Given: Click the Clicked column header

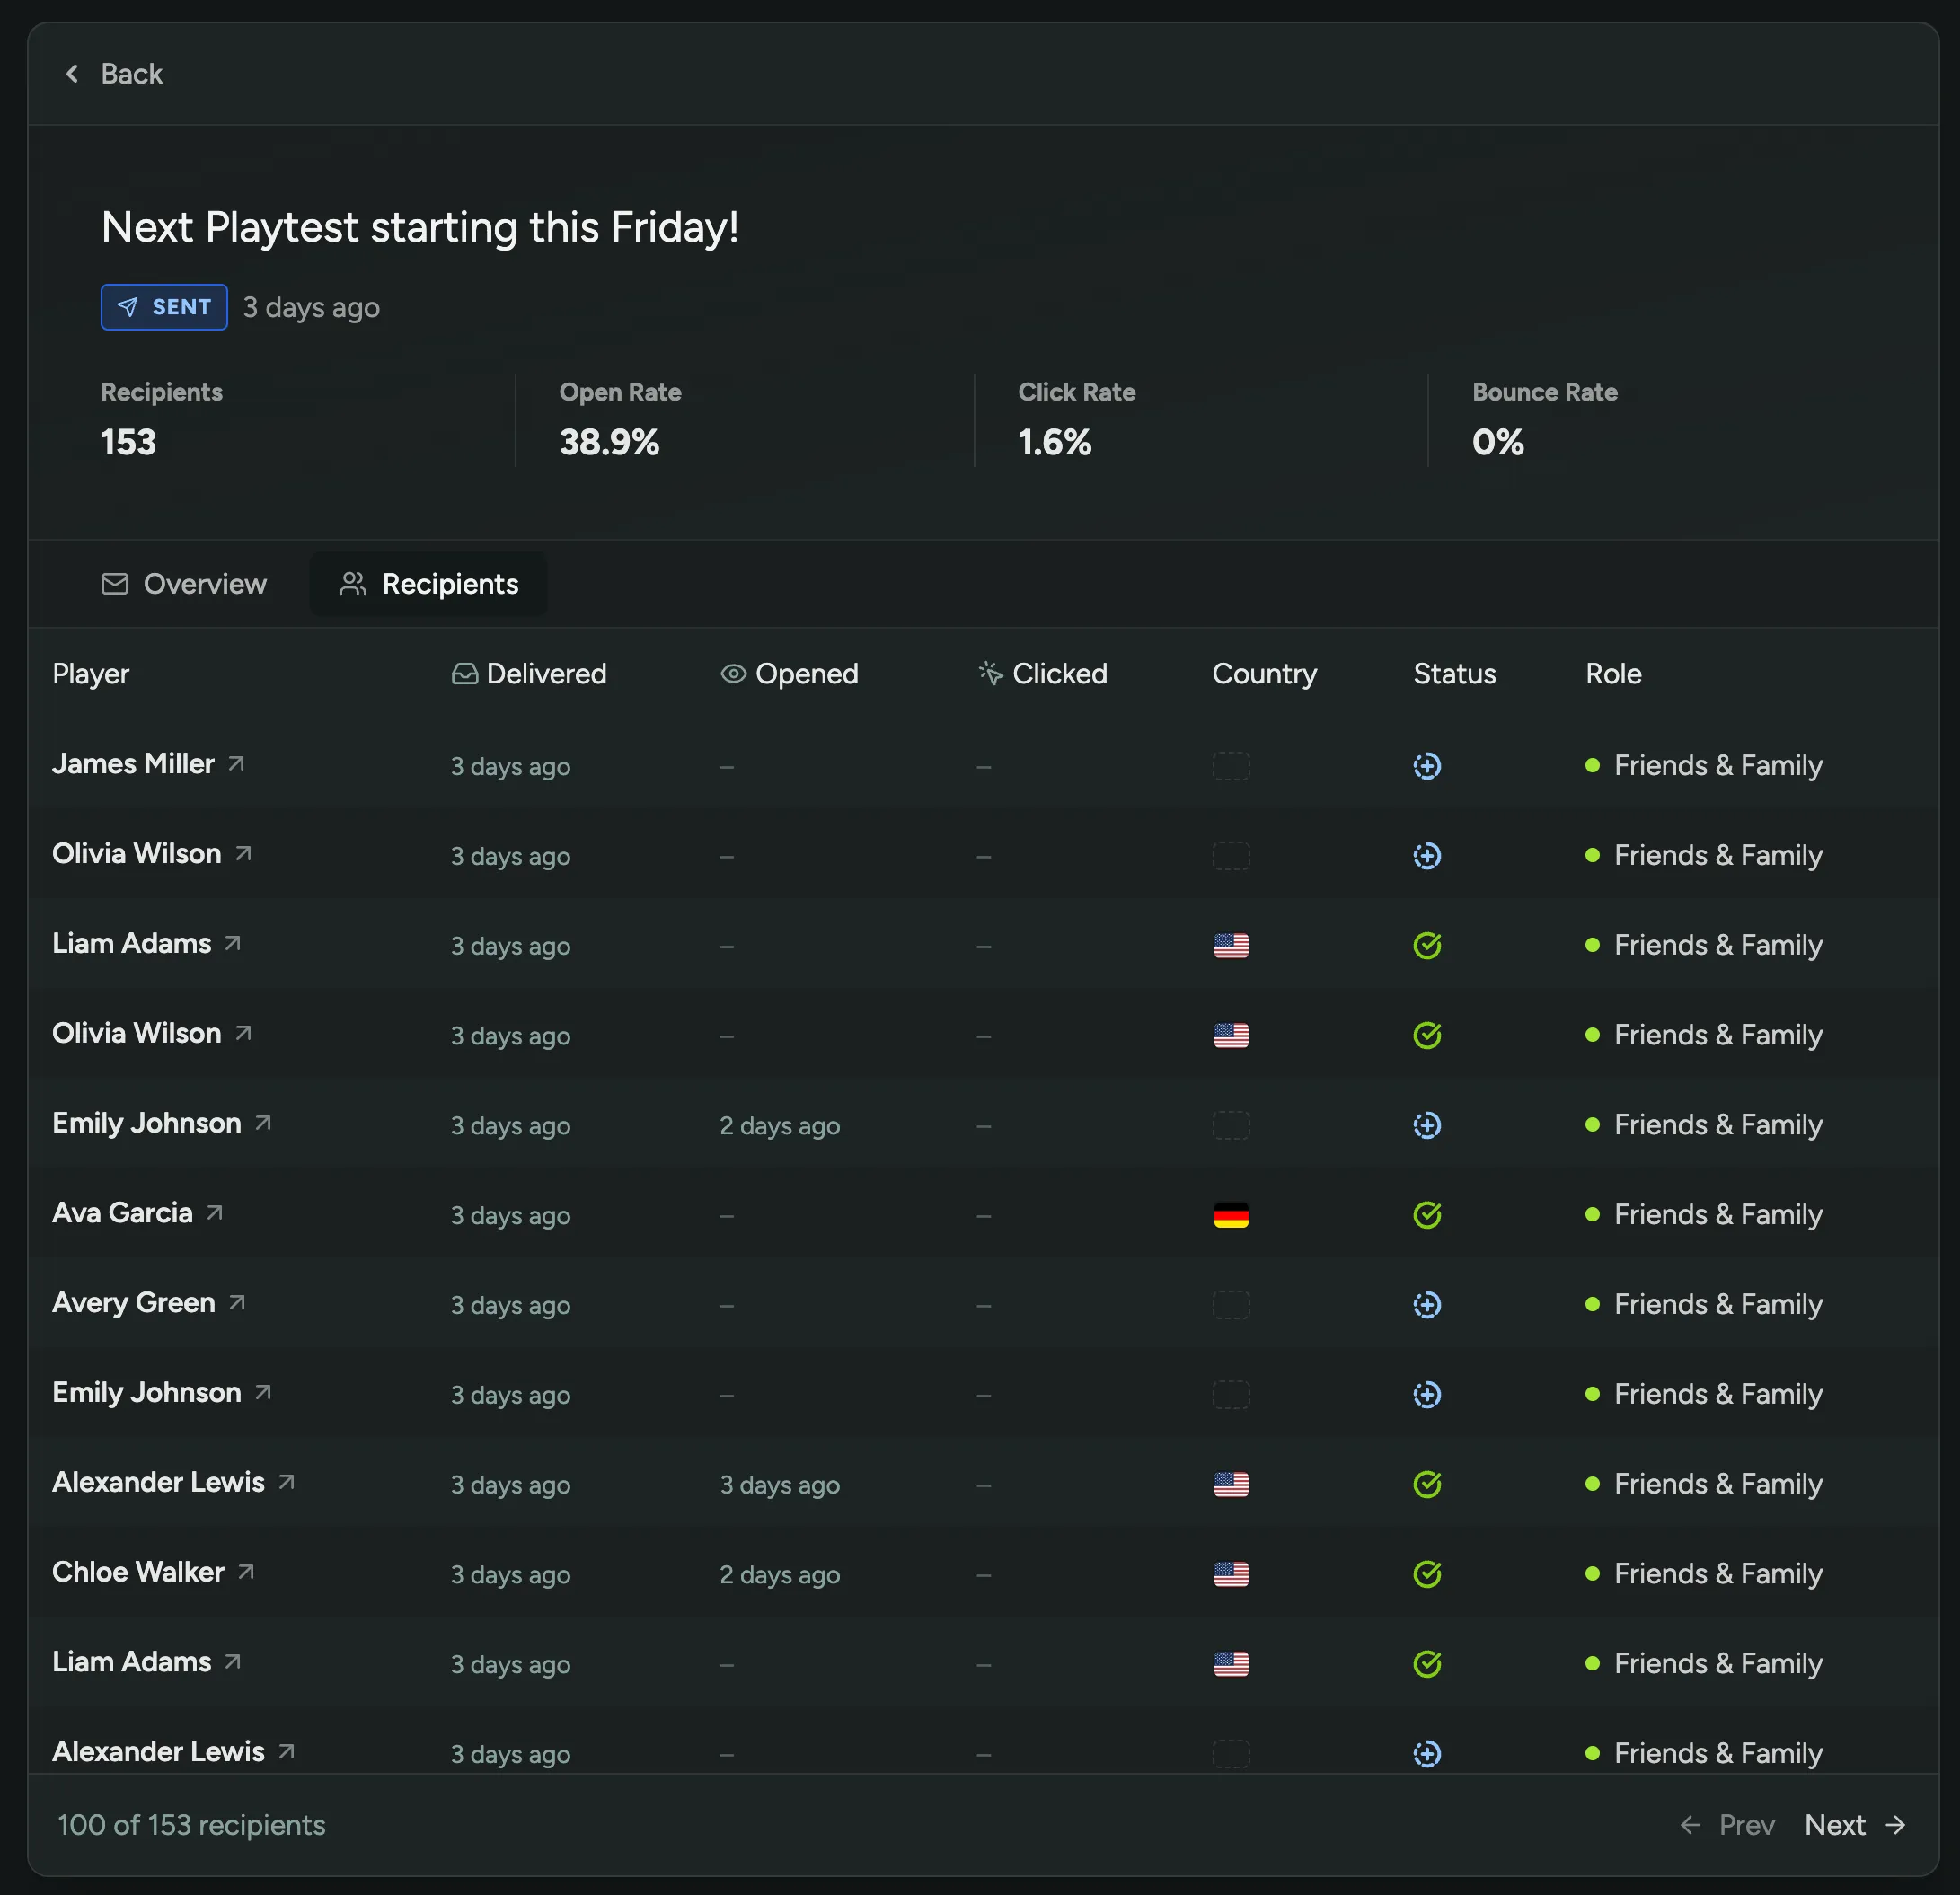Looking at the screenshot, I should point(1043,674).
